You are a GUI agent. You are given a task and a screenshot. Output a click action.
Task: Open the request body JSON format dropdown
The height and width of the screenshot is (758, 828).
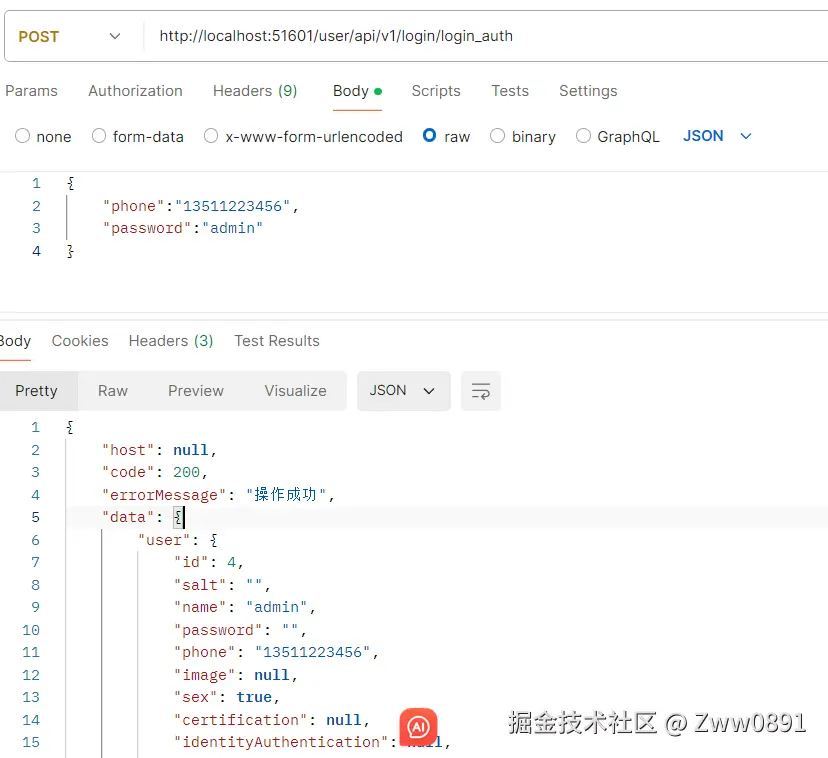[717, 136]
